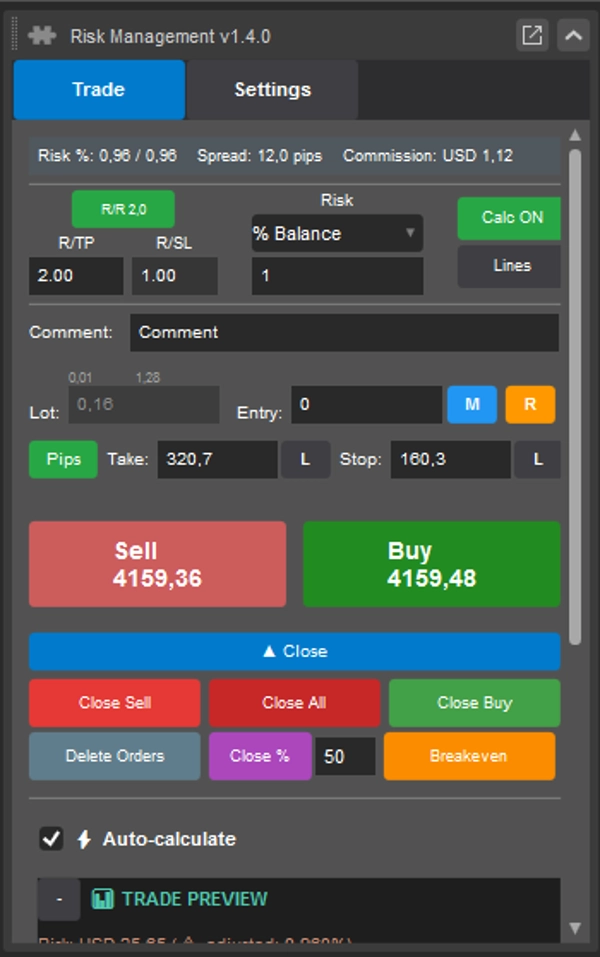Click the vertical scrollbar thumb
This screenshot has width=600, height=957.
574,397
